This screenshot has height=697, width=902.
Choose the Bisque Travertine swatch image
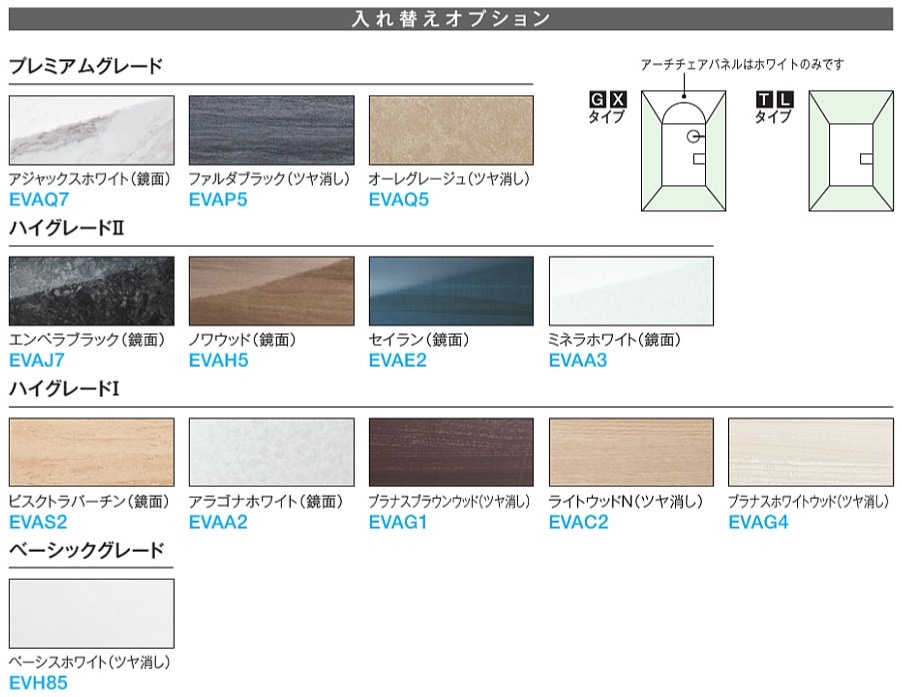pos(91,453)
